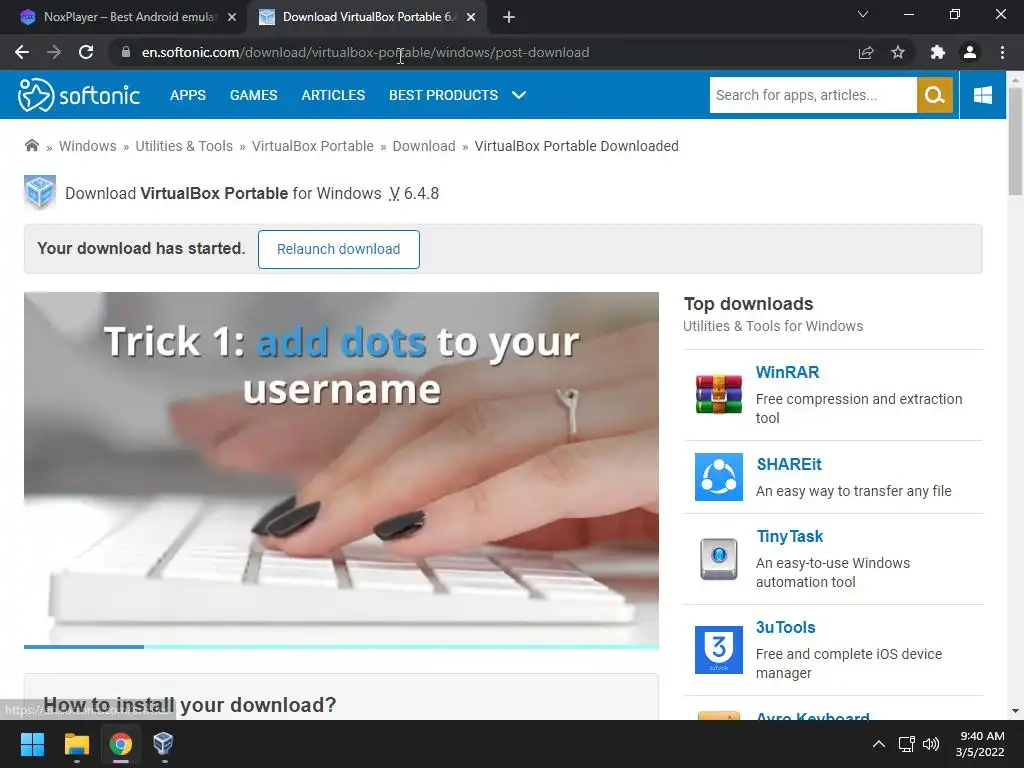The width and height of the screenshot is (1024, 768).
Task: Click the SHAREit icon
Action: coord(718,477)
